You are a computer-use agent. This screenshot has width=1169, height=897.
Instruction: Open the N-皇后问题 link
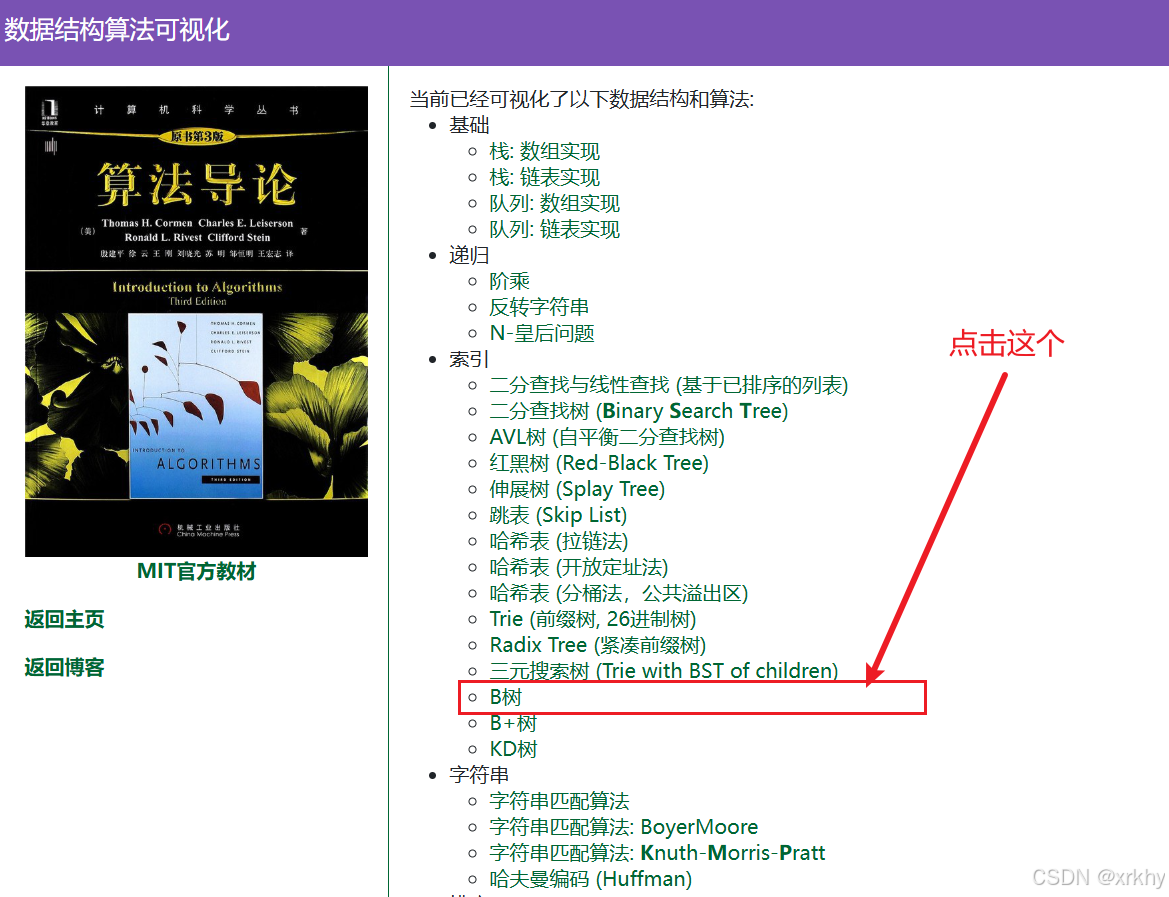(x=542, y=333)
